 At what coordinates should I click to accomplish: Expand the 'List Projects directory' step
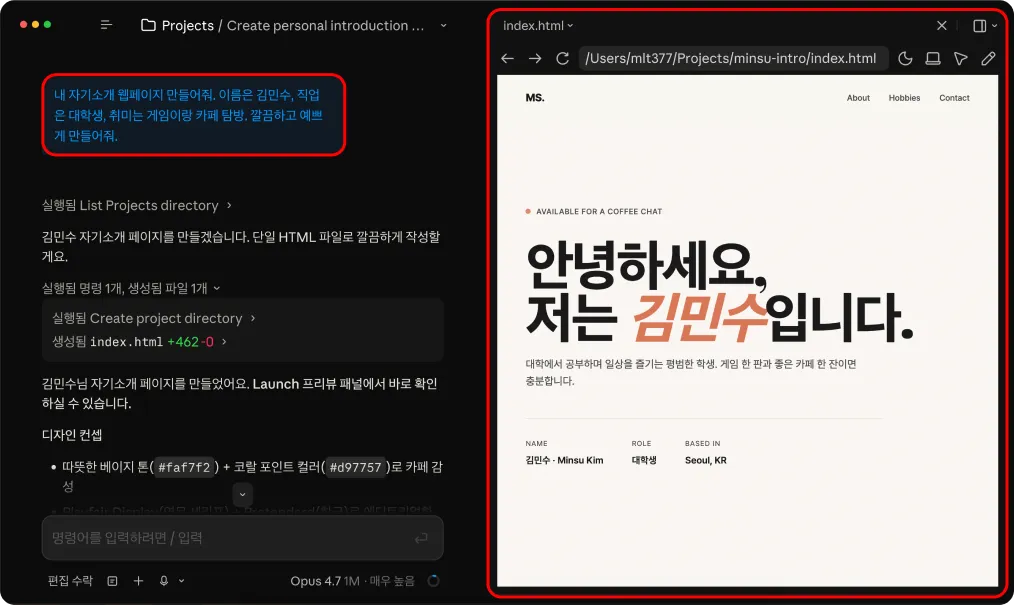coord(136,206)
